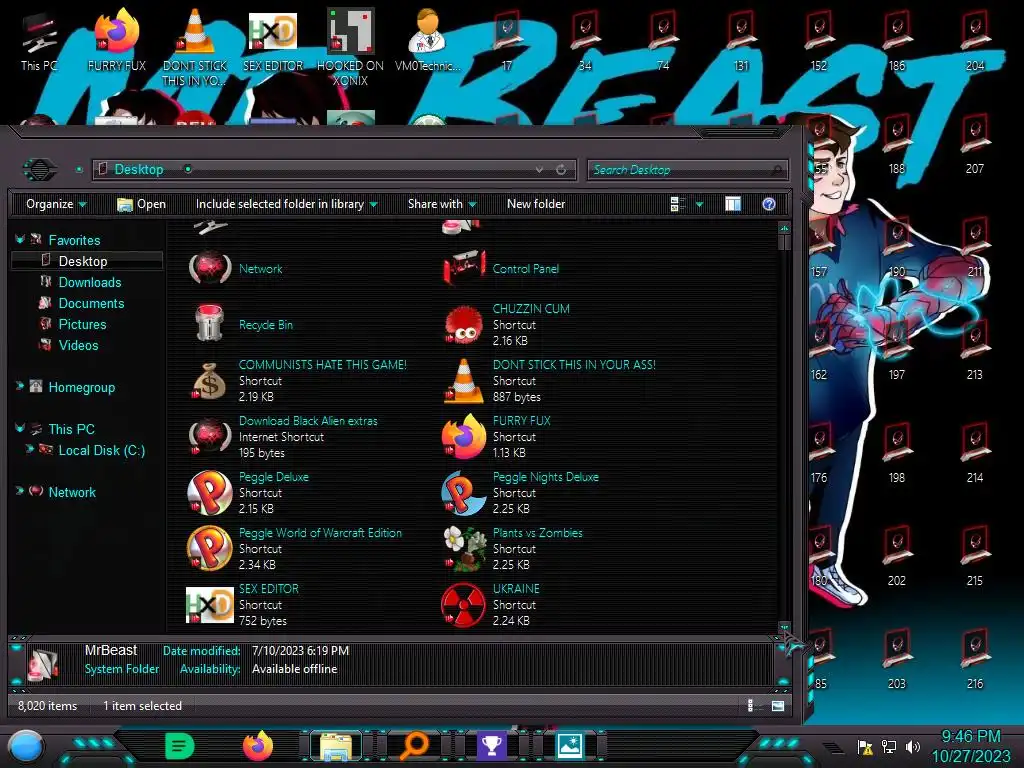Select Desktop in Favorites
This screenshot has height=768, width=1024.
tap(88, 261)
